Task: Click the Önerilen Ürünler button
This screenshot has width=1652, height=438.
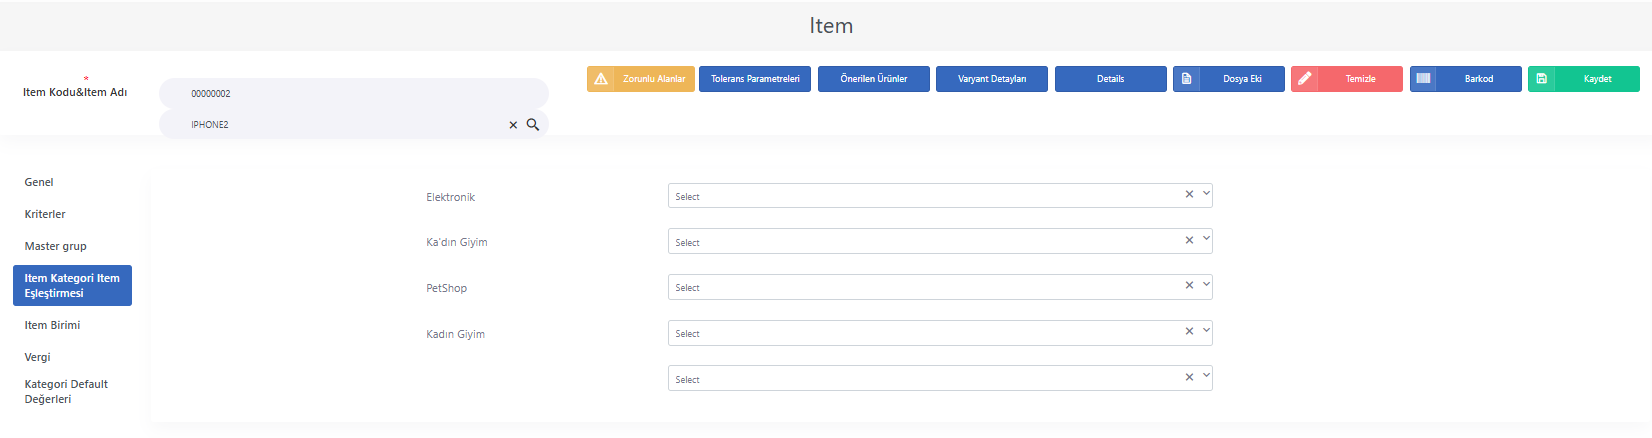Action: click(874, 79)
